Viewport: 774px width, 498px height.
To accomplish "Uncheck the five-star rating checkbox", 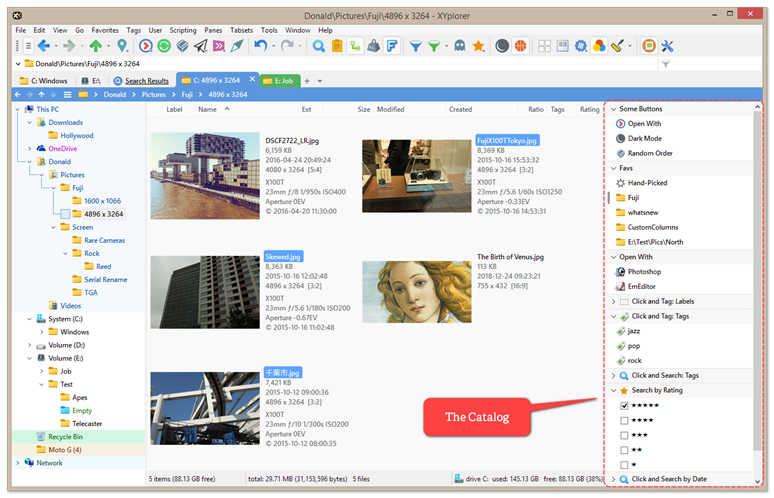I will tap(625, 406).
